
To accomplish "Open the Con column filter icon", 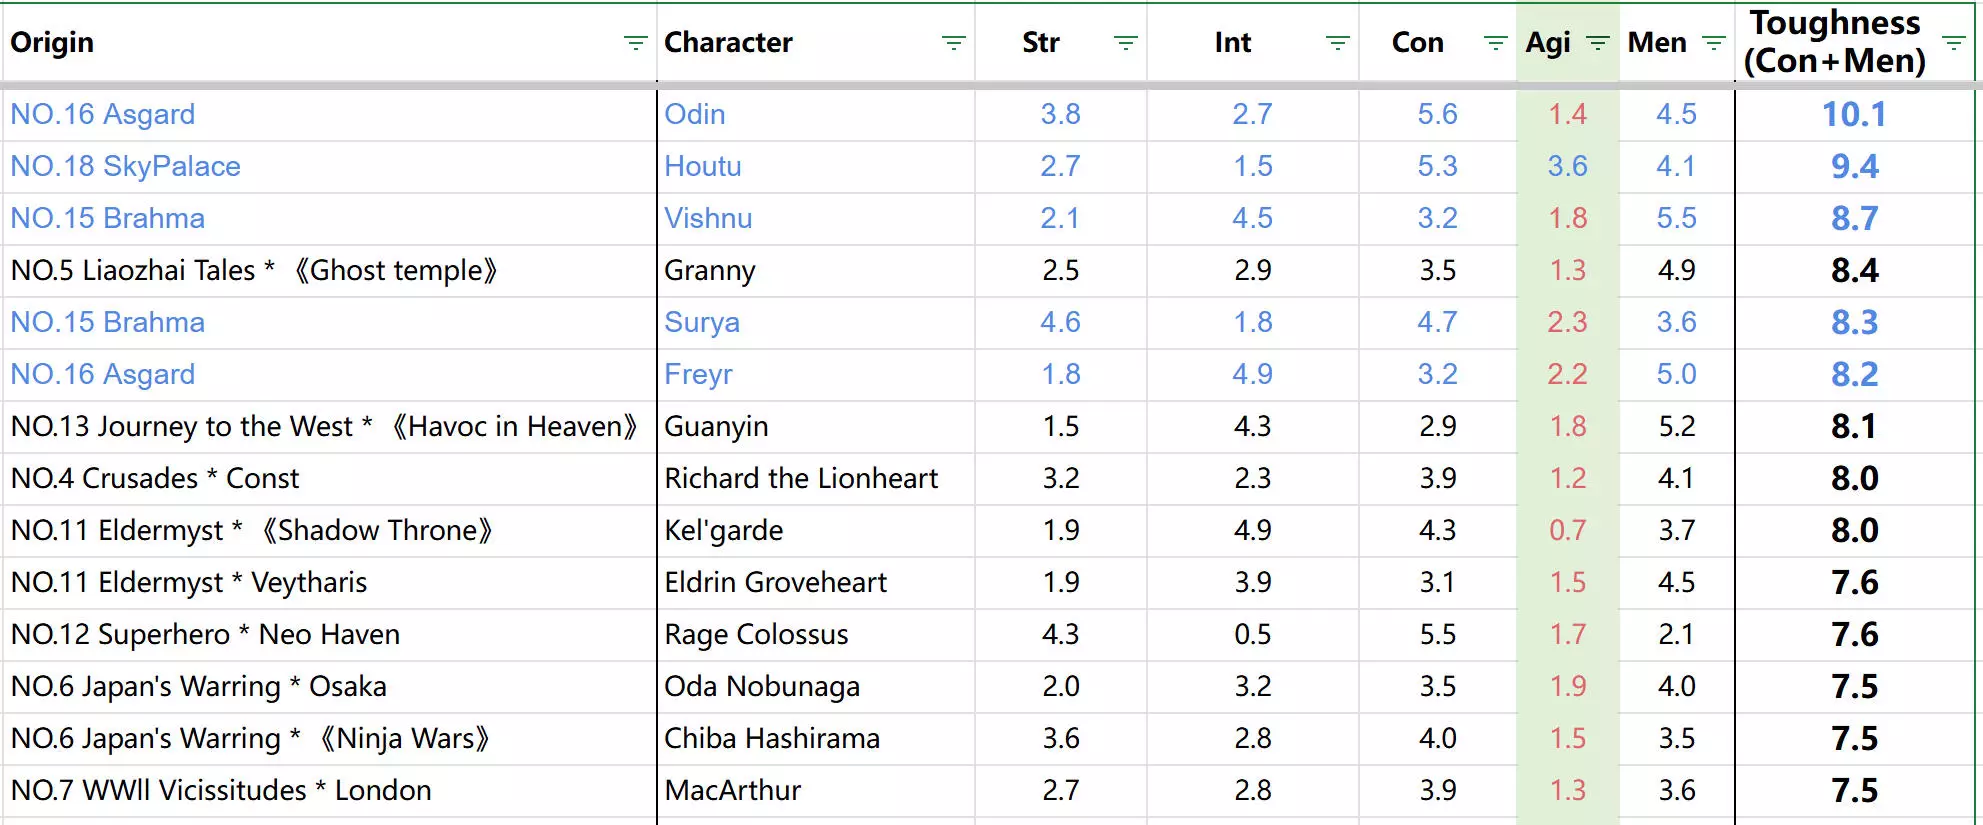I will [1495, 43].
